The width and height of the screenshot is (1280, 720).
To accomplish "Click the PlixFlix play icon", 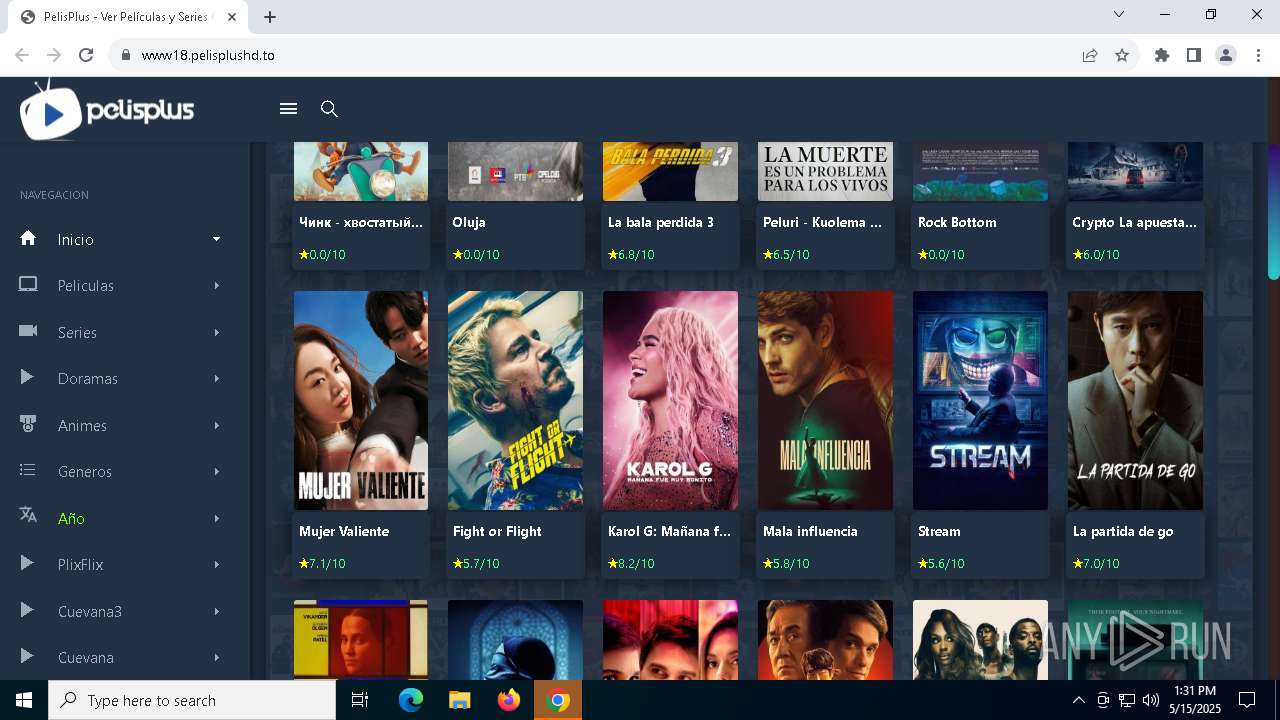I will point(28,564).
